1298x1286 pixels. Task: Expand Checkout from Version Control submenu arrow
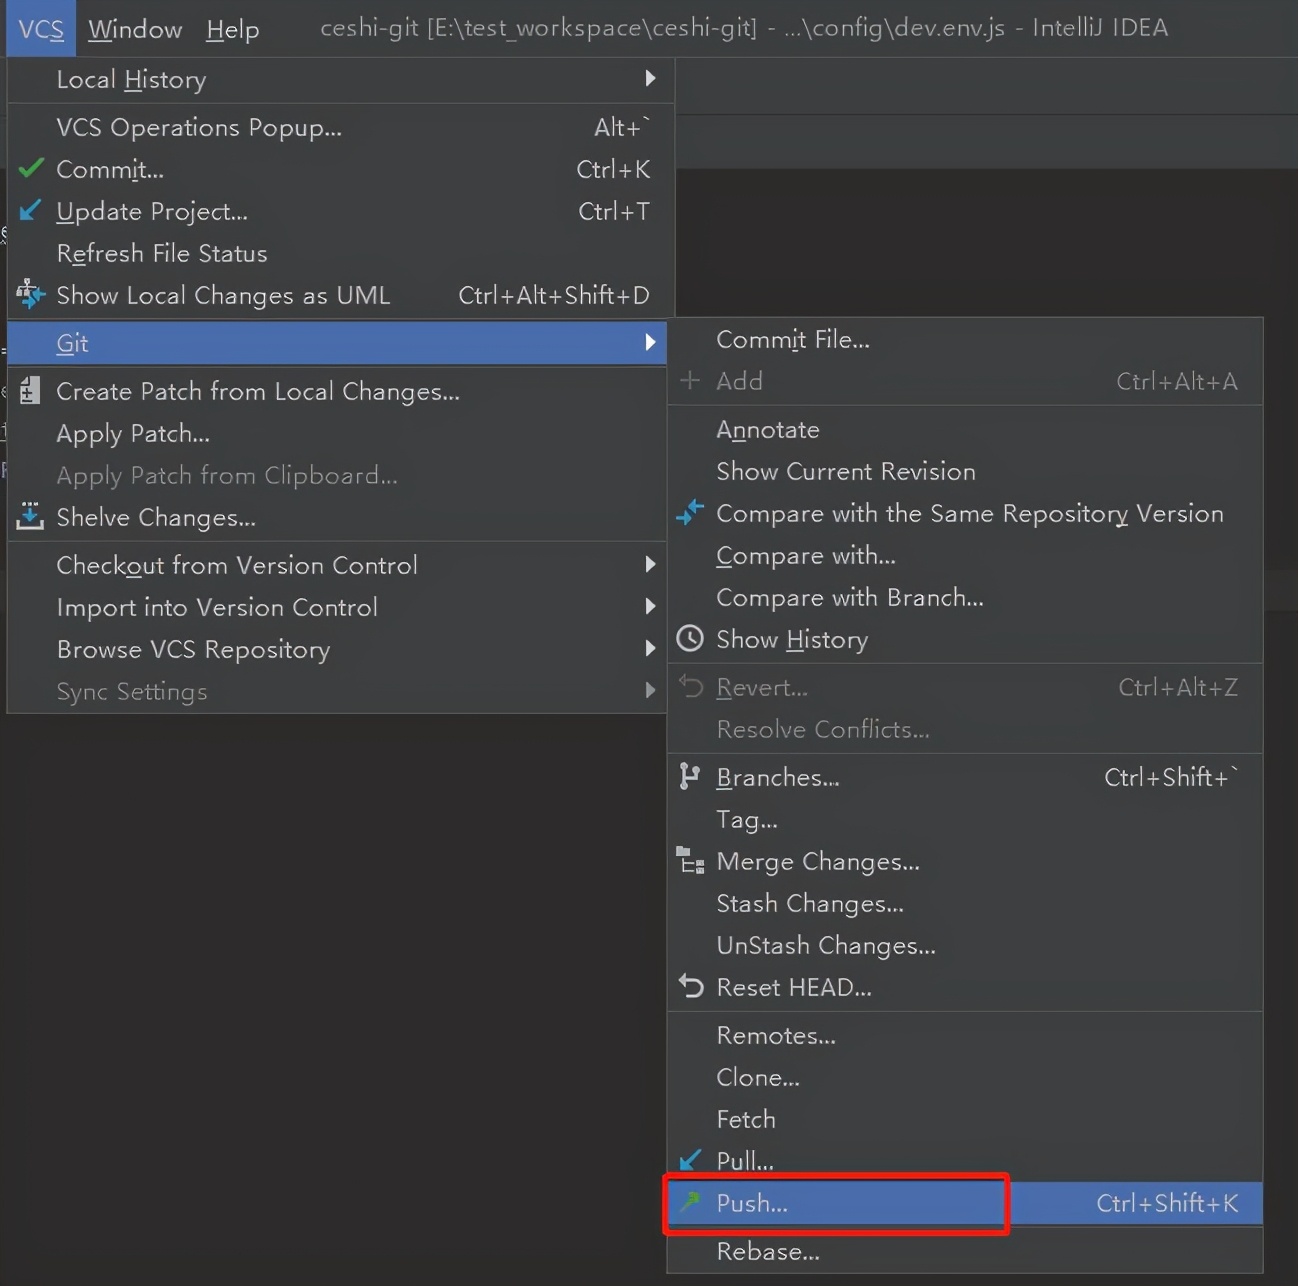tap(650, 564)
